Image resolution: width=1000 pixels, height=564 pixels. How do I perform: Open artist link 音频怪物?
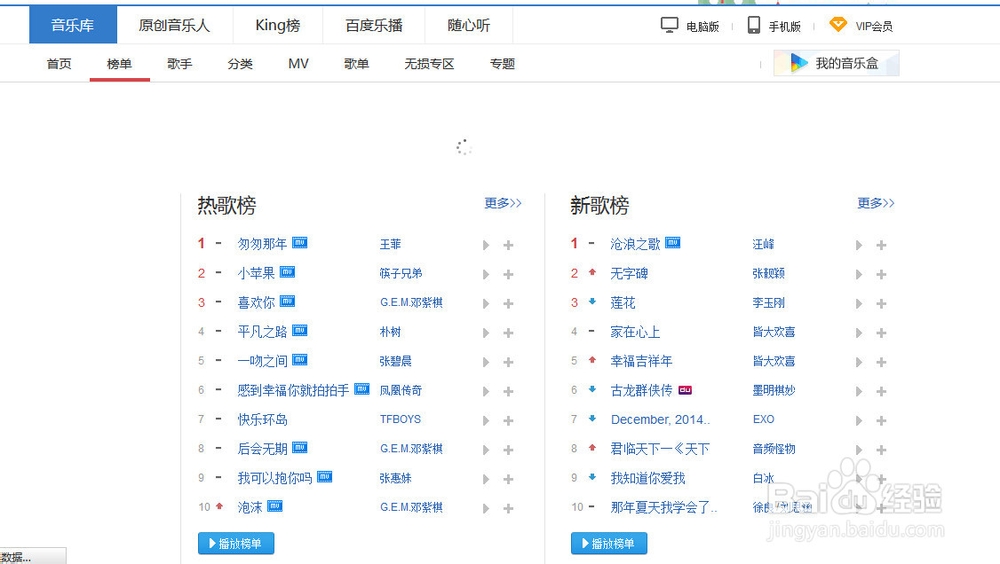[x=774, y=449]
